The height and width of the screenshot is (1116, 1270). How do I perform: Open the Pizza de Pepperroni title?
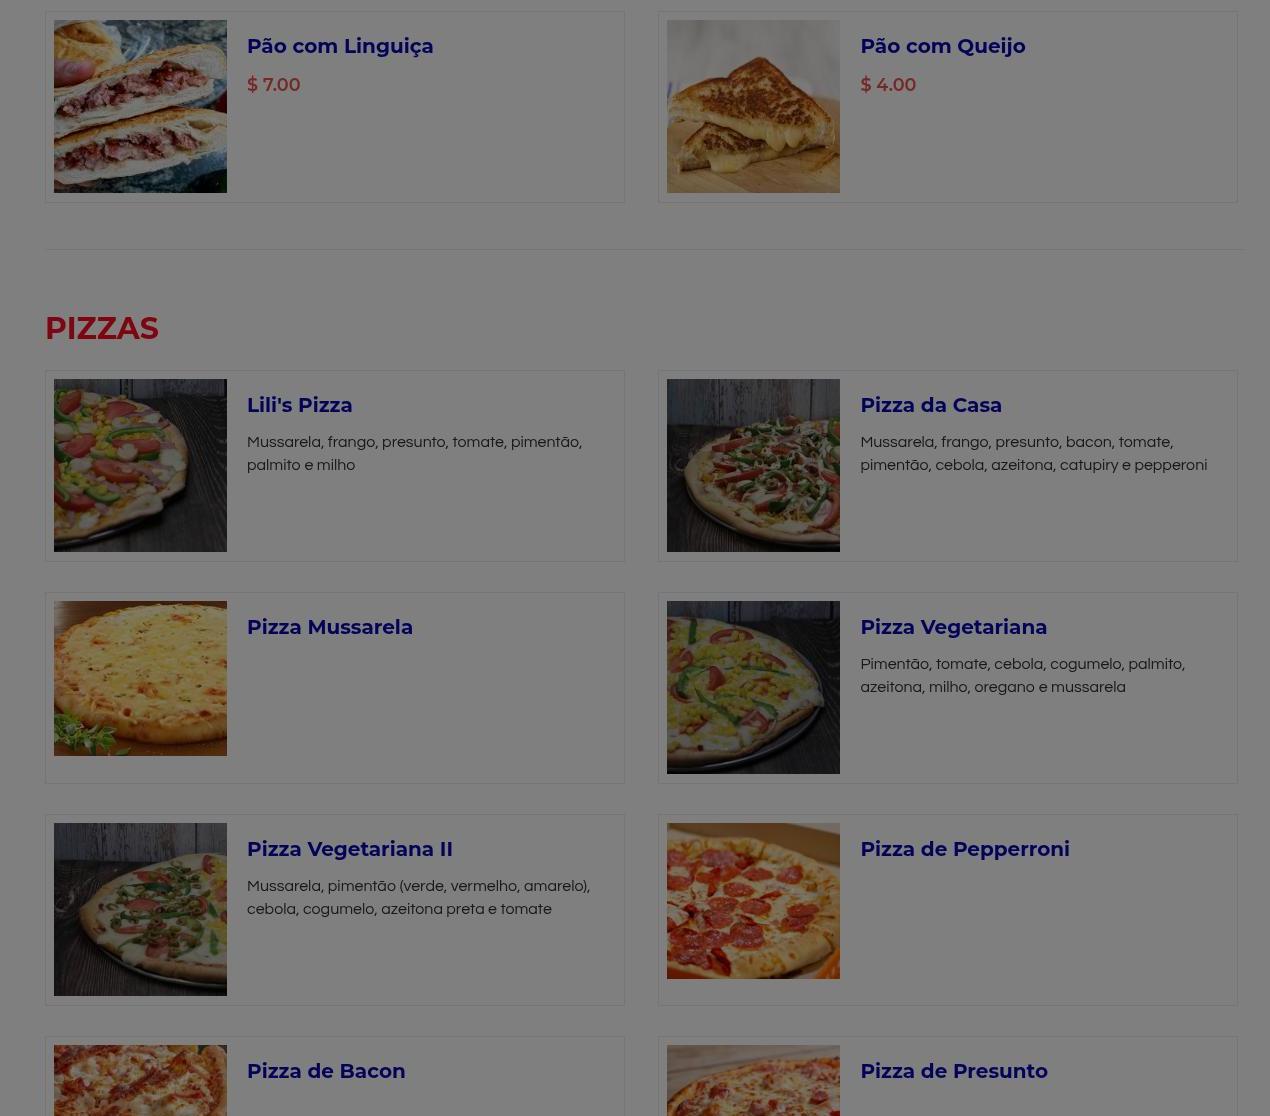(965, 849)
